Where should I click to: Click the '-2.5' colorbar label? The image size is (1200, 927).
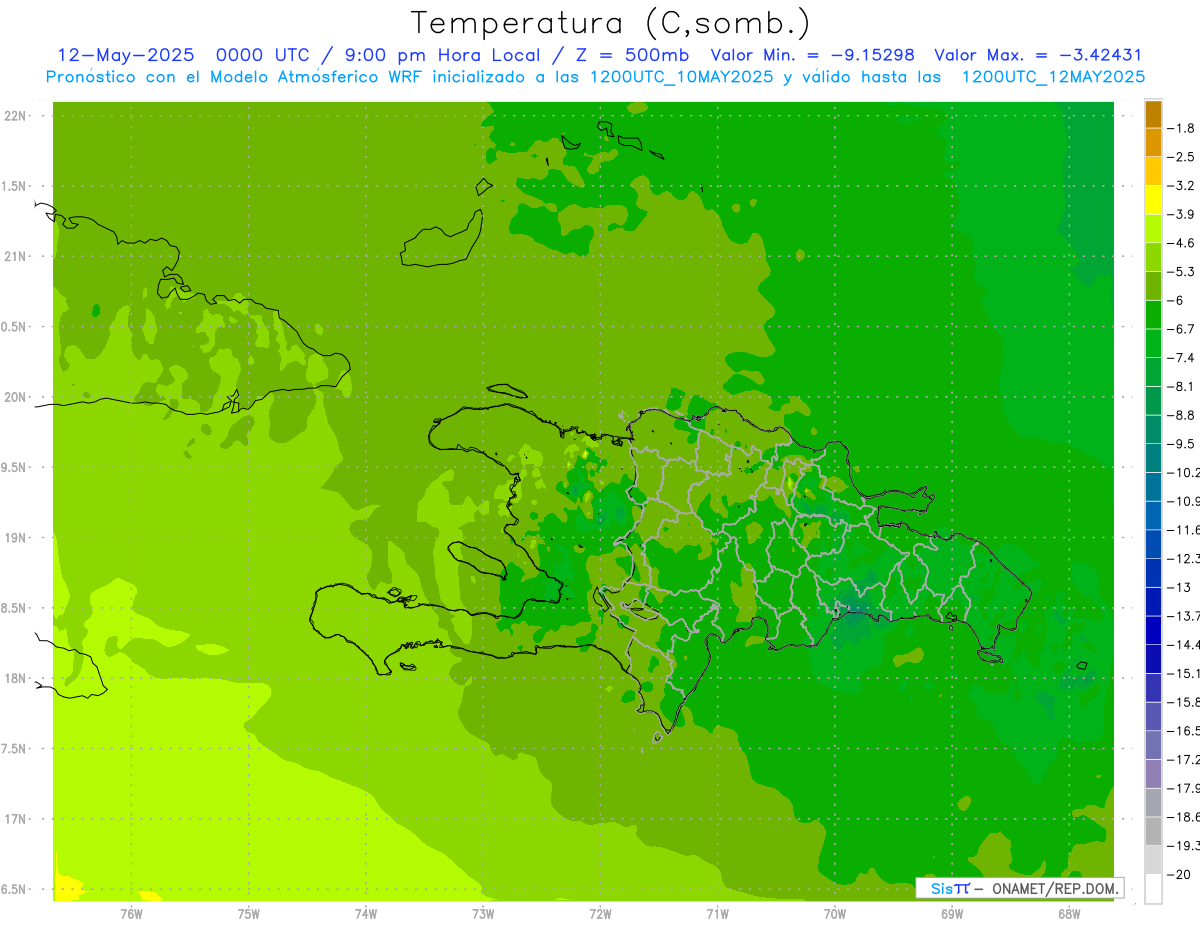tap(1182, 157)
